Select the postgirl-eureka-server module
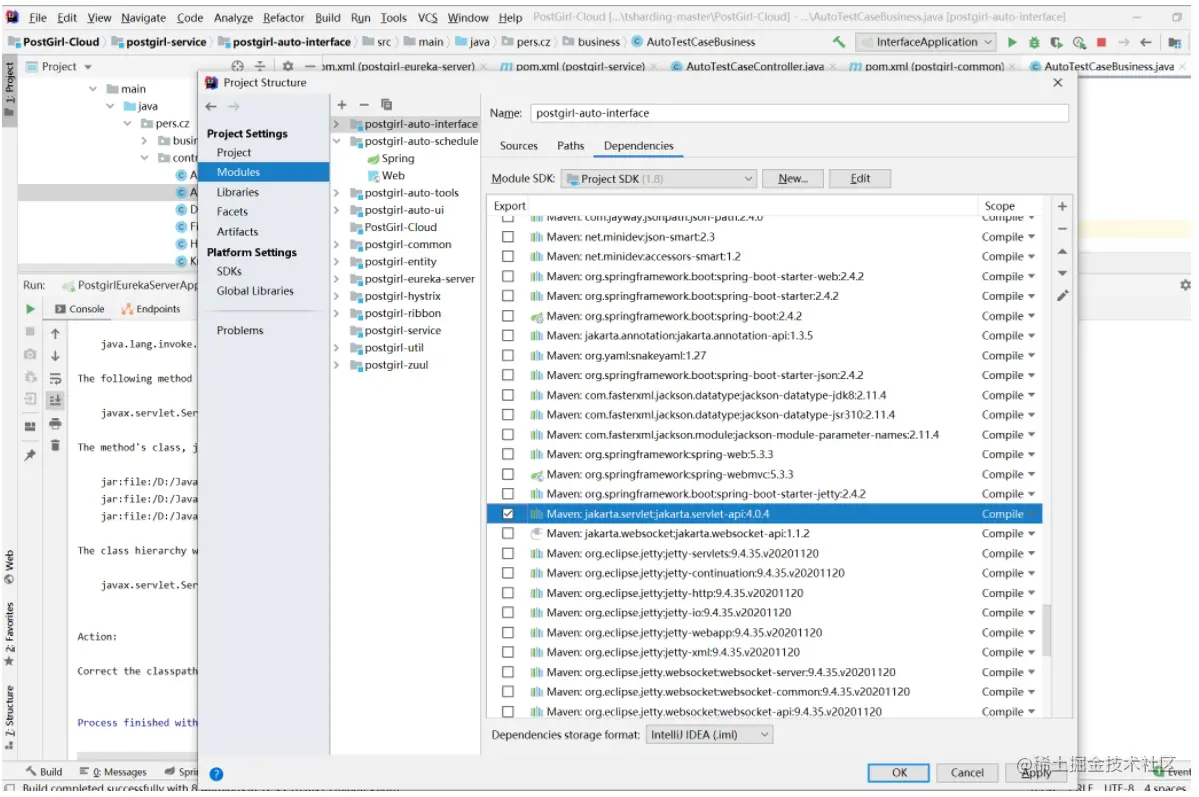The image size is (1199, 797). 419,279
